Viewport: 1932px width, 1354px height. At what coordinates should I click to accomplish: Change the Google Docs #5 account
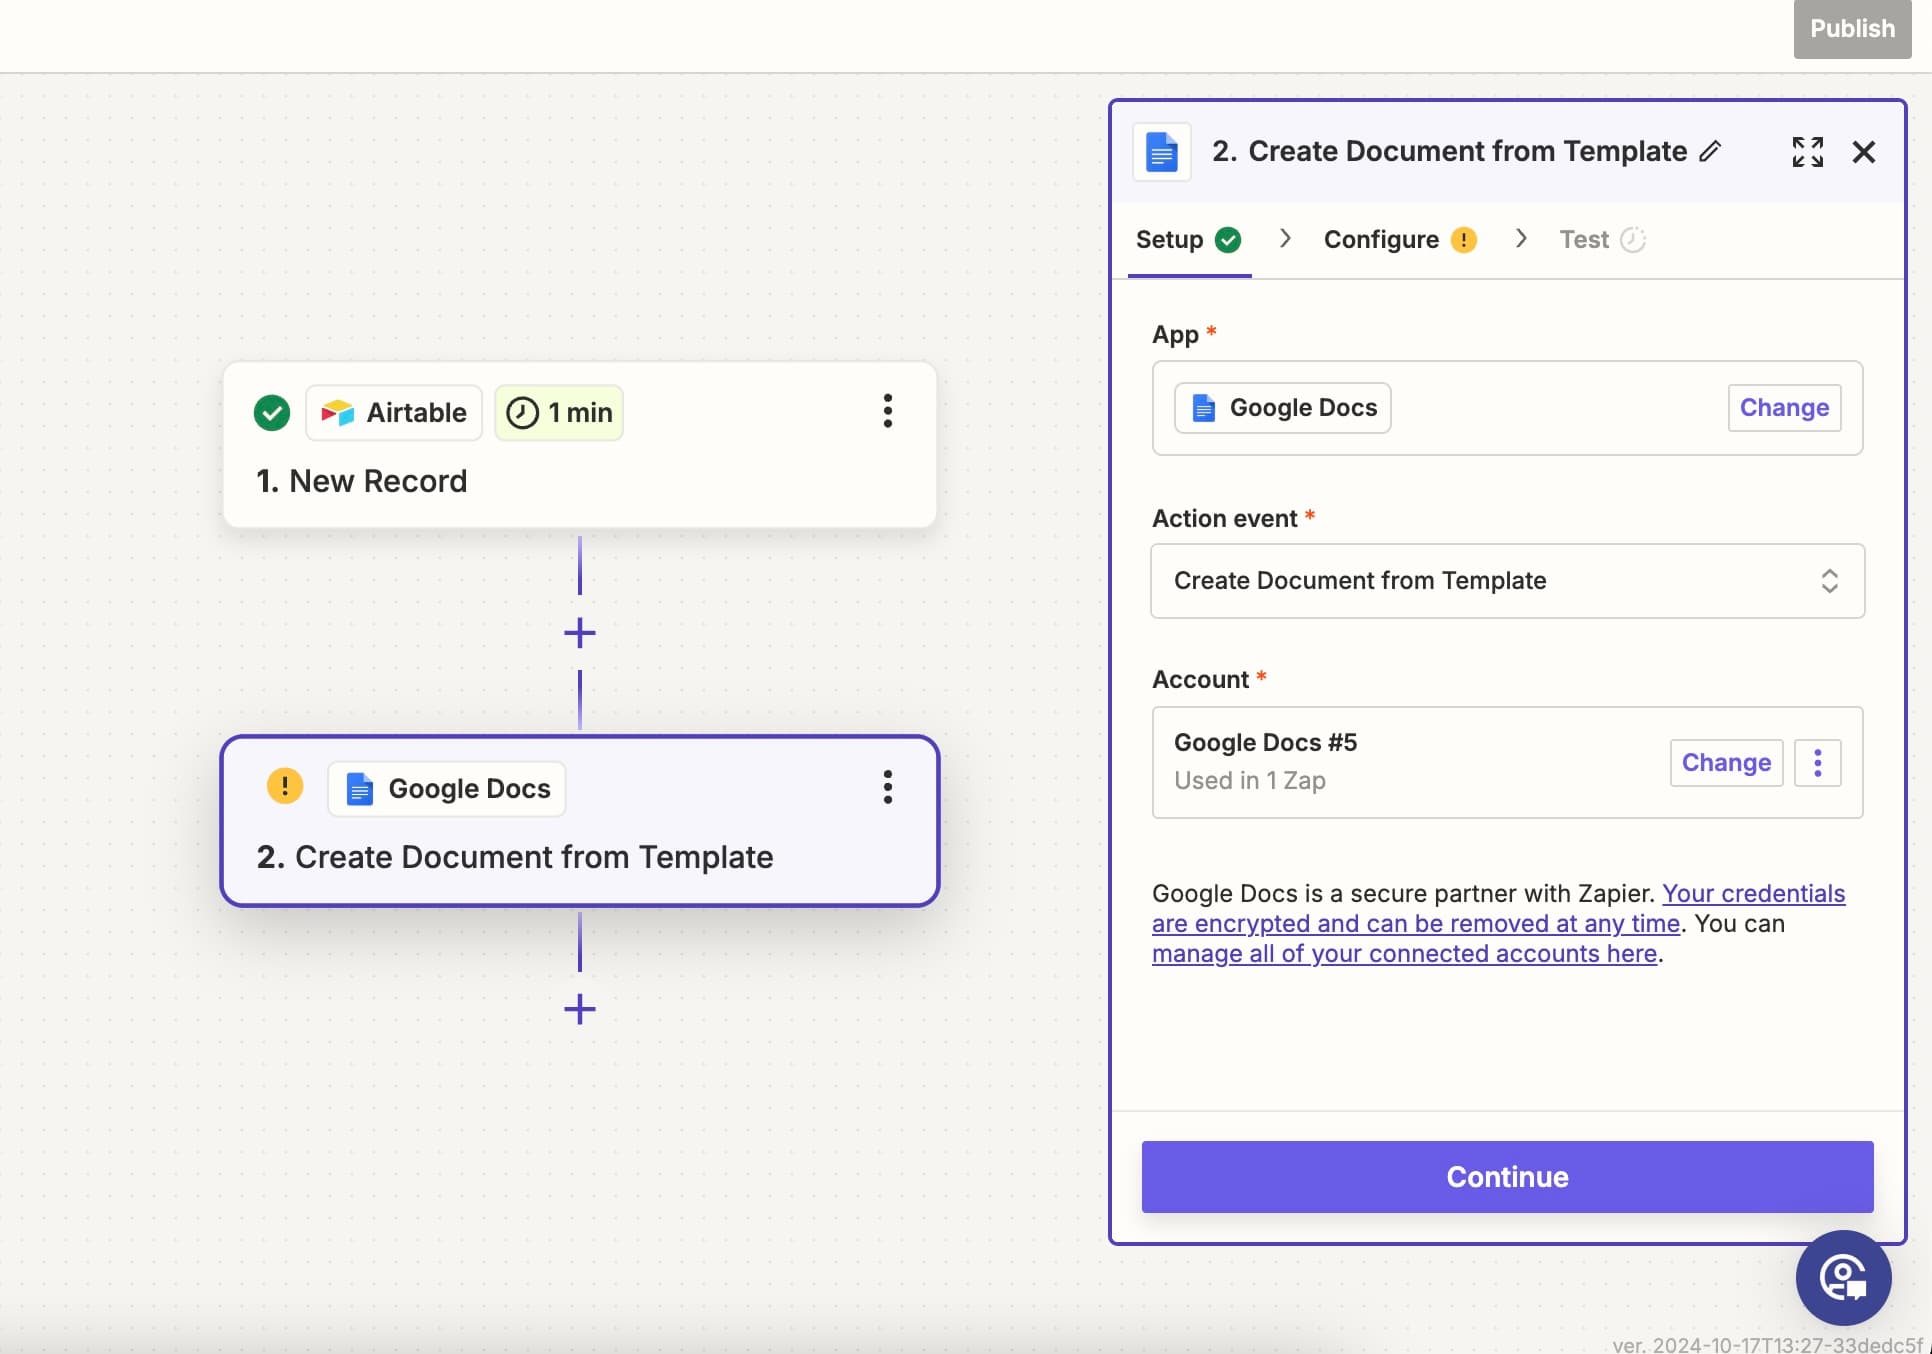(1725, 763)
